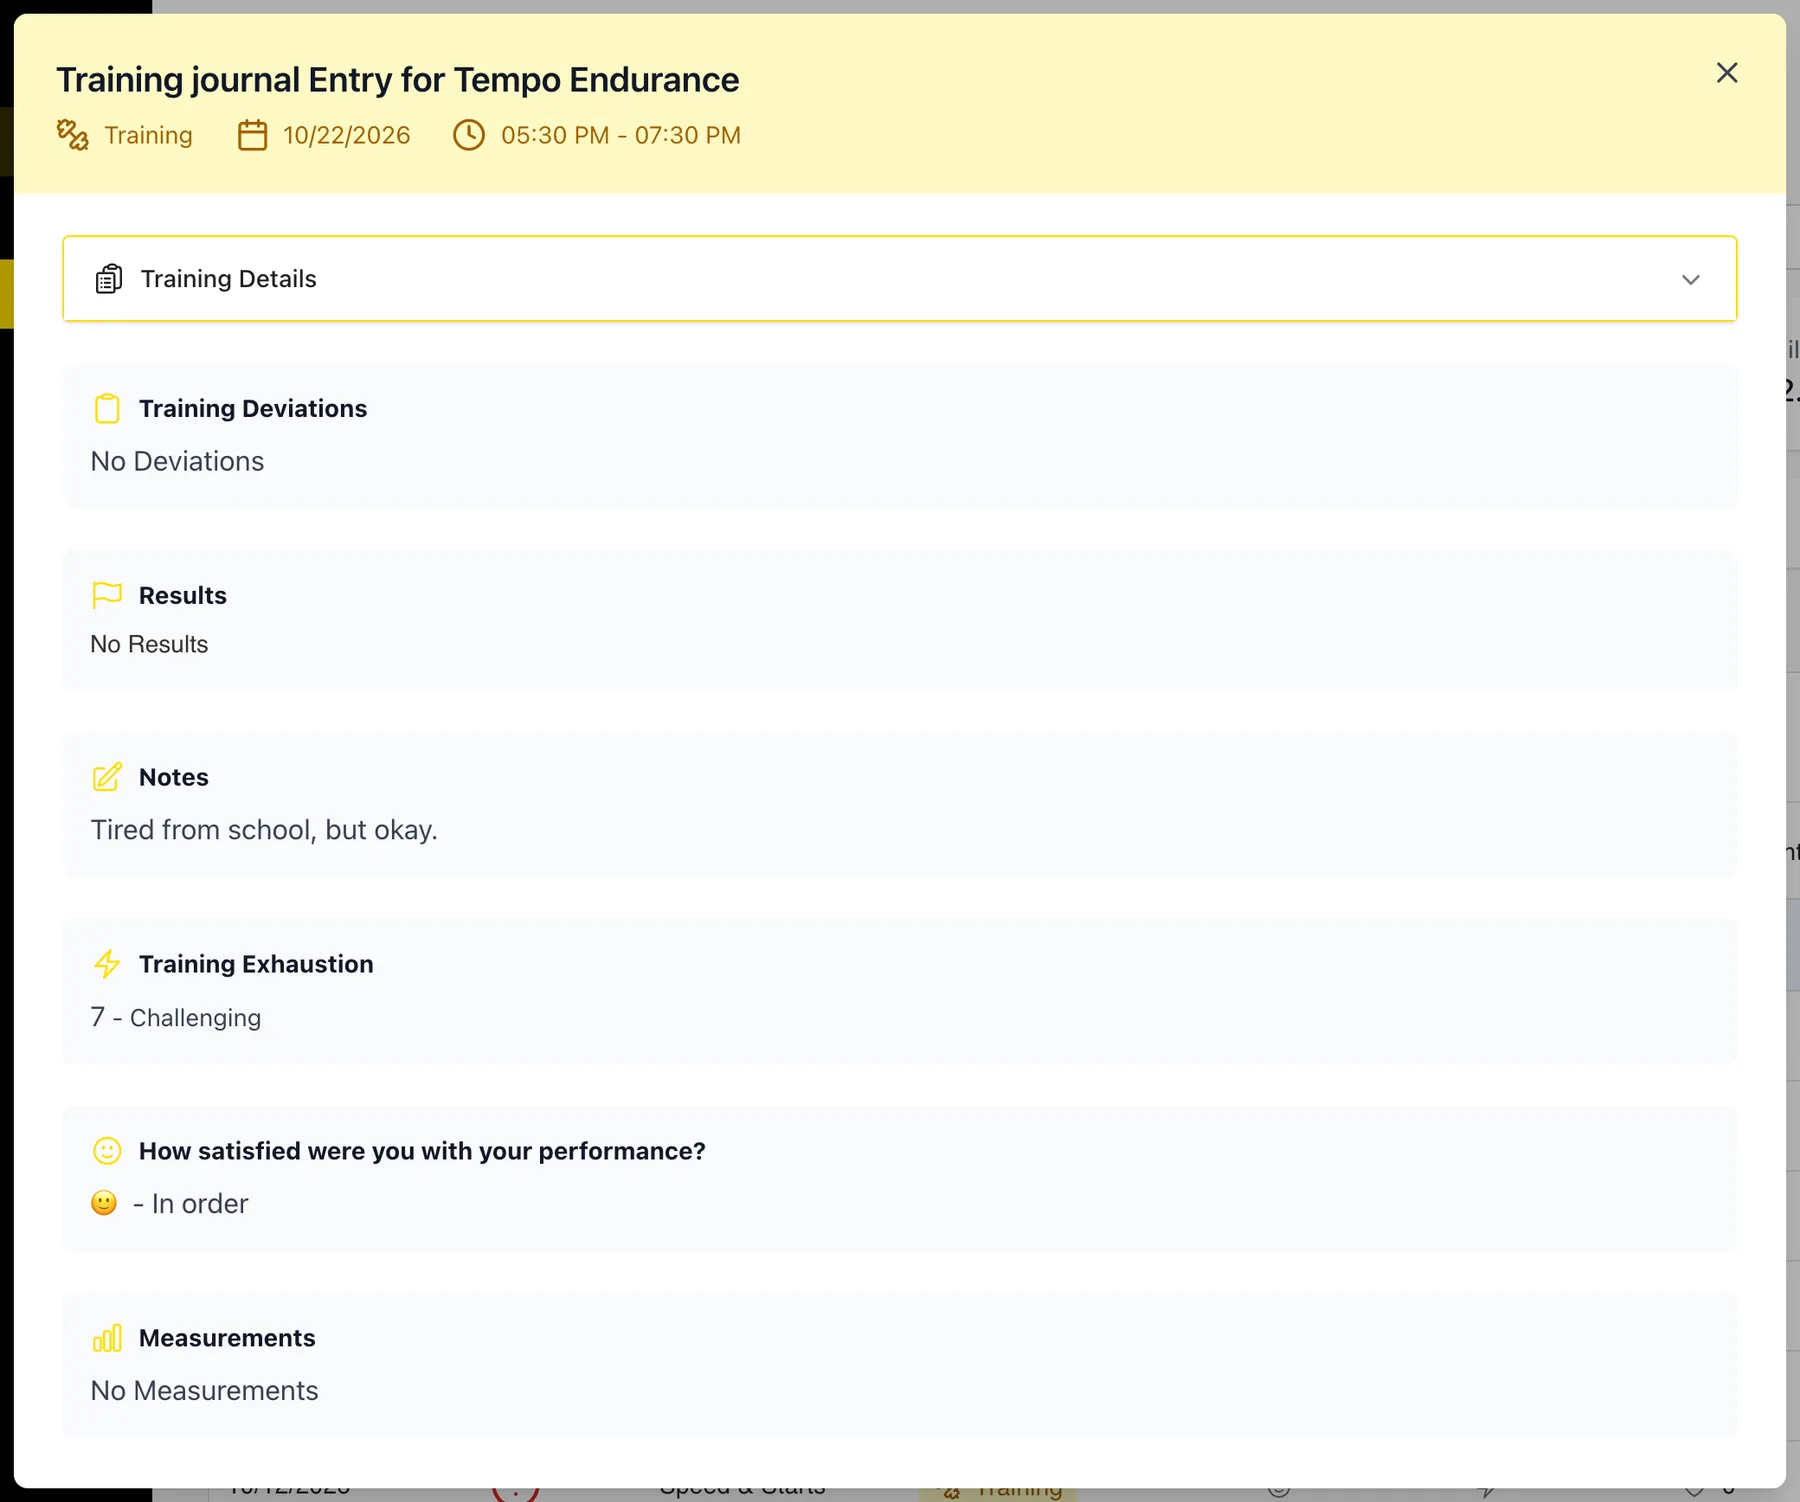Click the calendar icon beside the date

click(x=252, y=135)
